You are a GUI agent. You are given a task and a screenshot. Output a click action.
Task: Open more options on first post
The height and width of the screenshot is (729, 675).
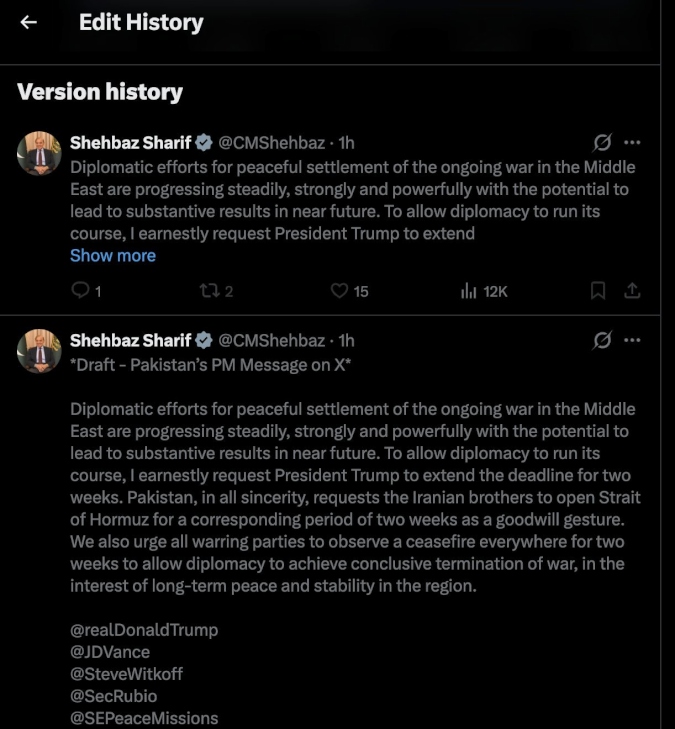pos(632,142)
